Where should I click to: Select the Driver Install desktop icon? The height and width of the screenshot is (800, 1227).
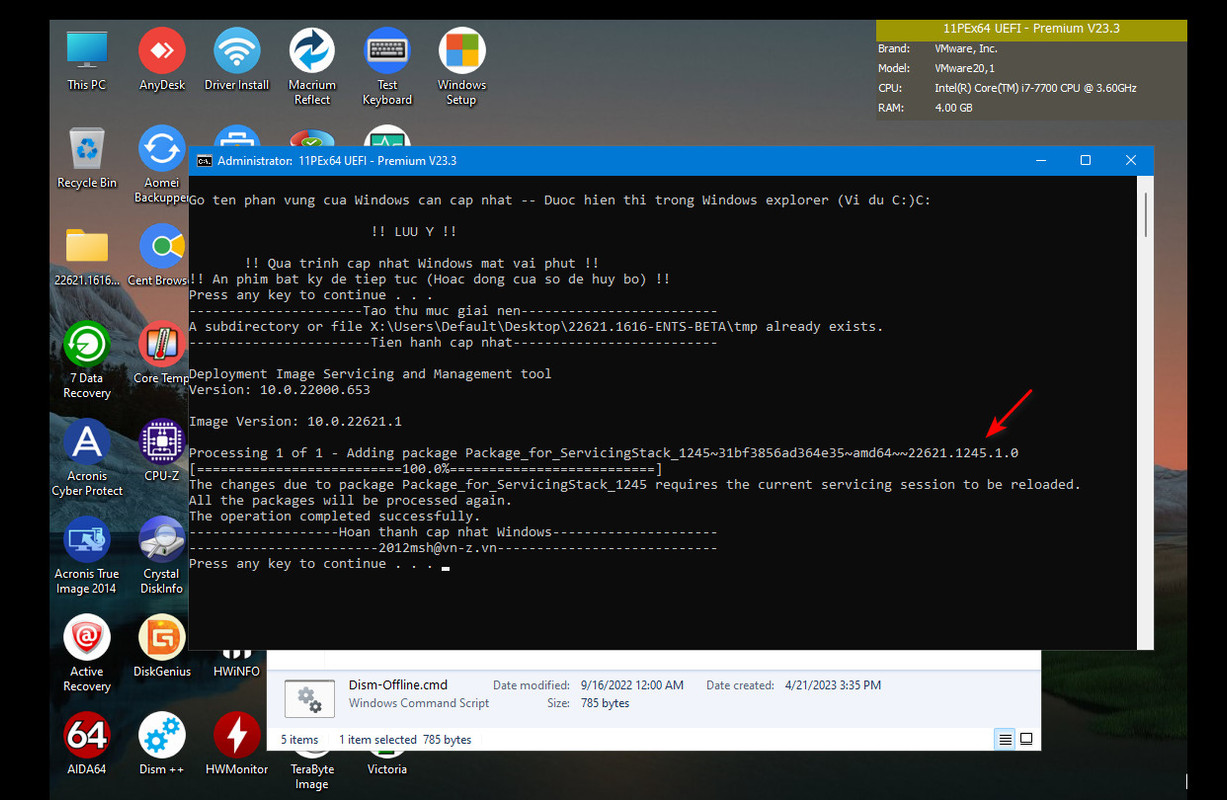237,60
